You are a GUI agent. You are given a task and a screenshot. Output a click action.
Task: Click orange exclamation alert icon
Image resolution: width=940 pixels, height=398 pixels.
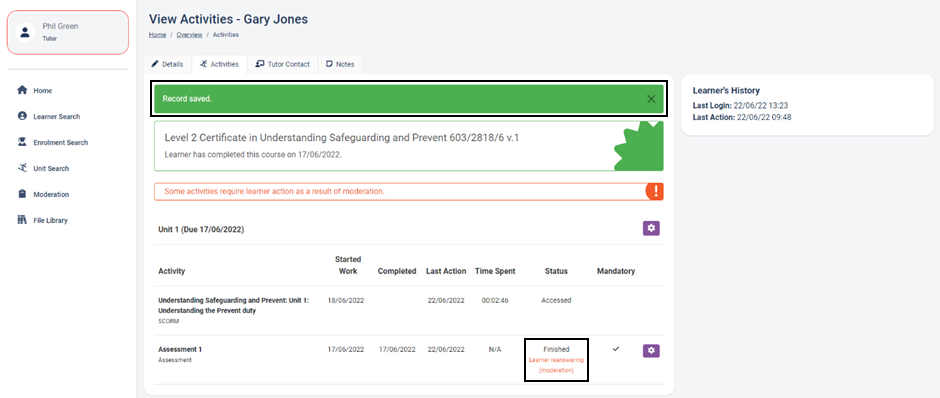click(x=655, y=191)
